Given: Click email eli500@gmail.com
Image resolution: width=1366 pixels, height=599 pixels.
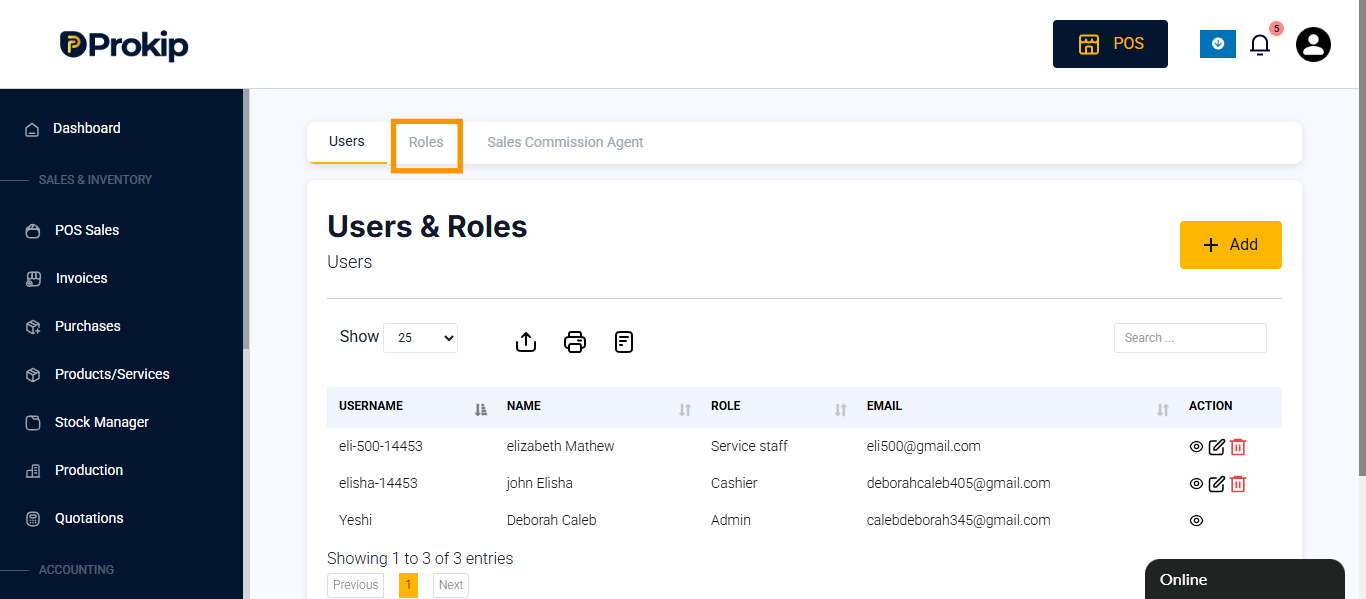Looking at the screenshot, I should tap(923, 446).
